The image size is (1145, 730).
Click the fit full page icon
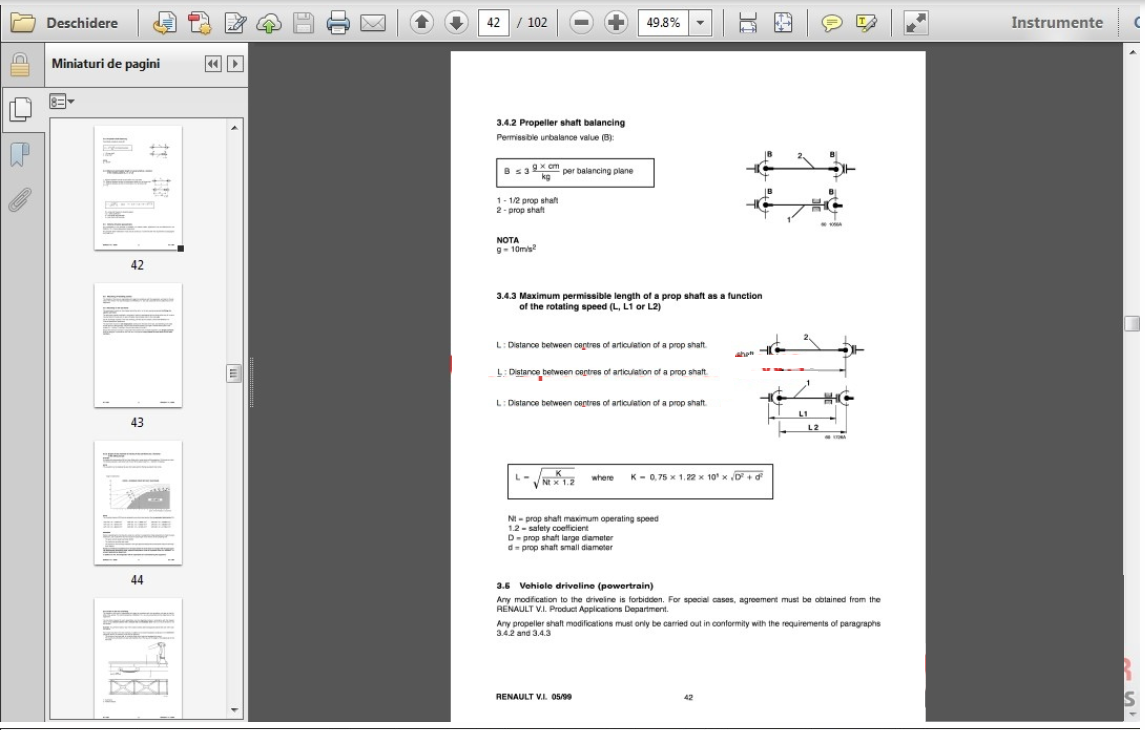click(x=783, y=23)
